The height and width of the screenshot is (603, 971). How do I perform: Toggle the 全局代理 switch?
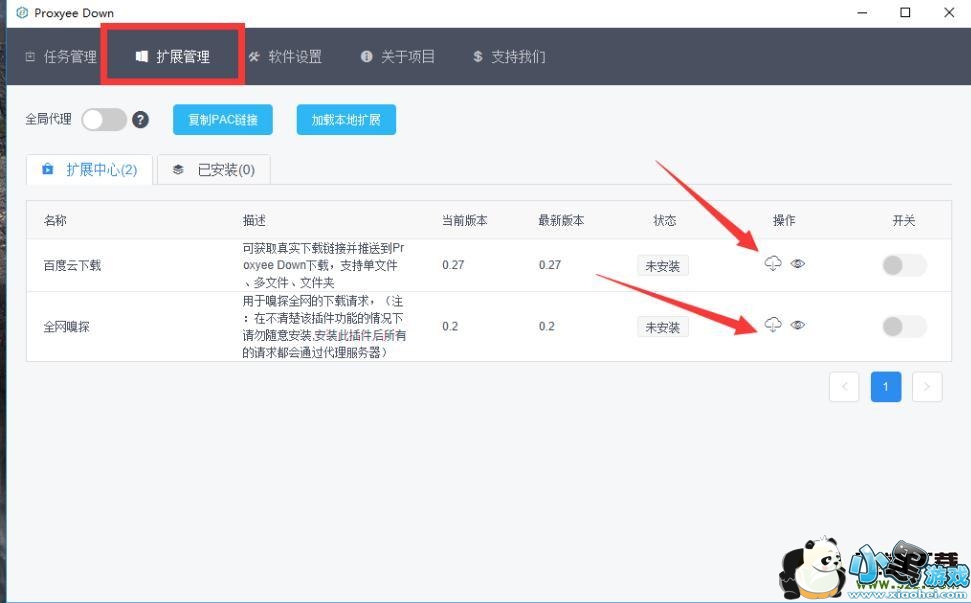[x=104, y=119]
